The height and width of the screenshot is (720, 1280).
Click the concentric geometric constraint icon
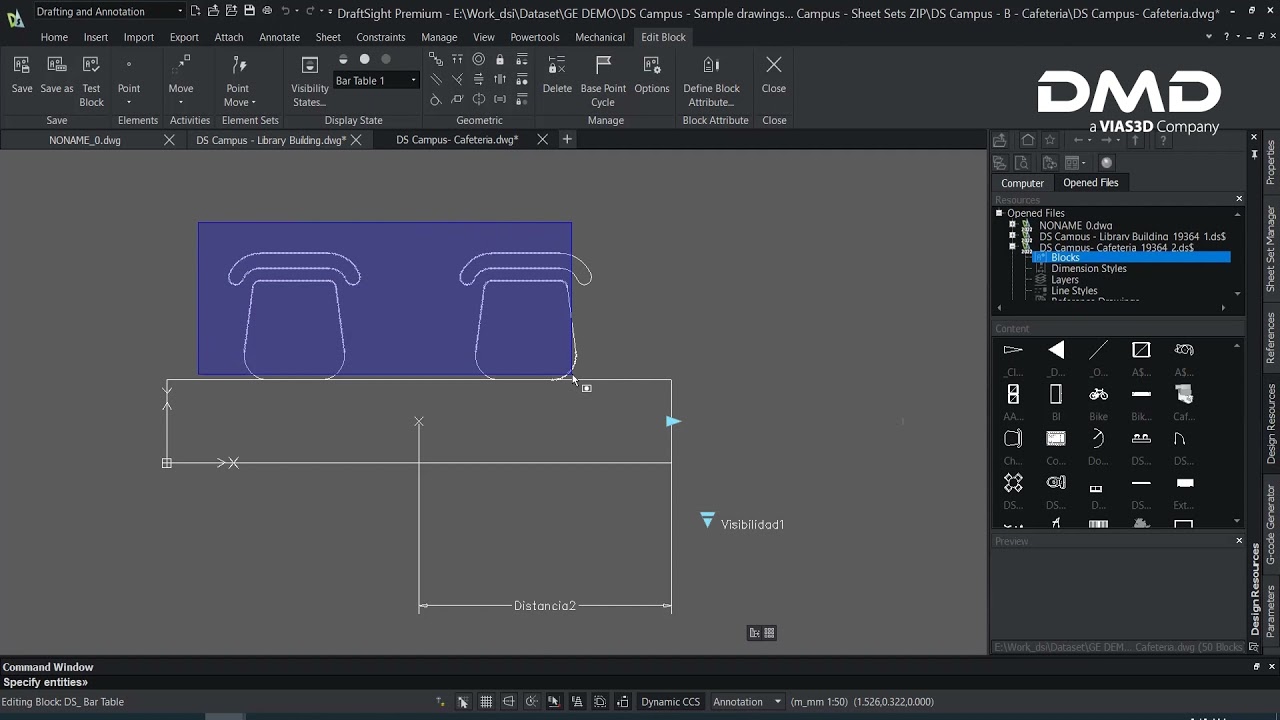tap(478, 60)
